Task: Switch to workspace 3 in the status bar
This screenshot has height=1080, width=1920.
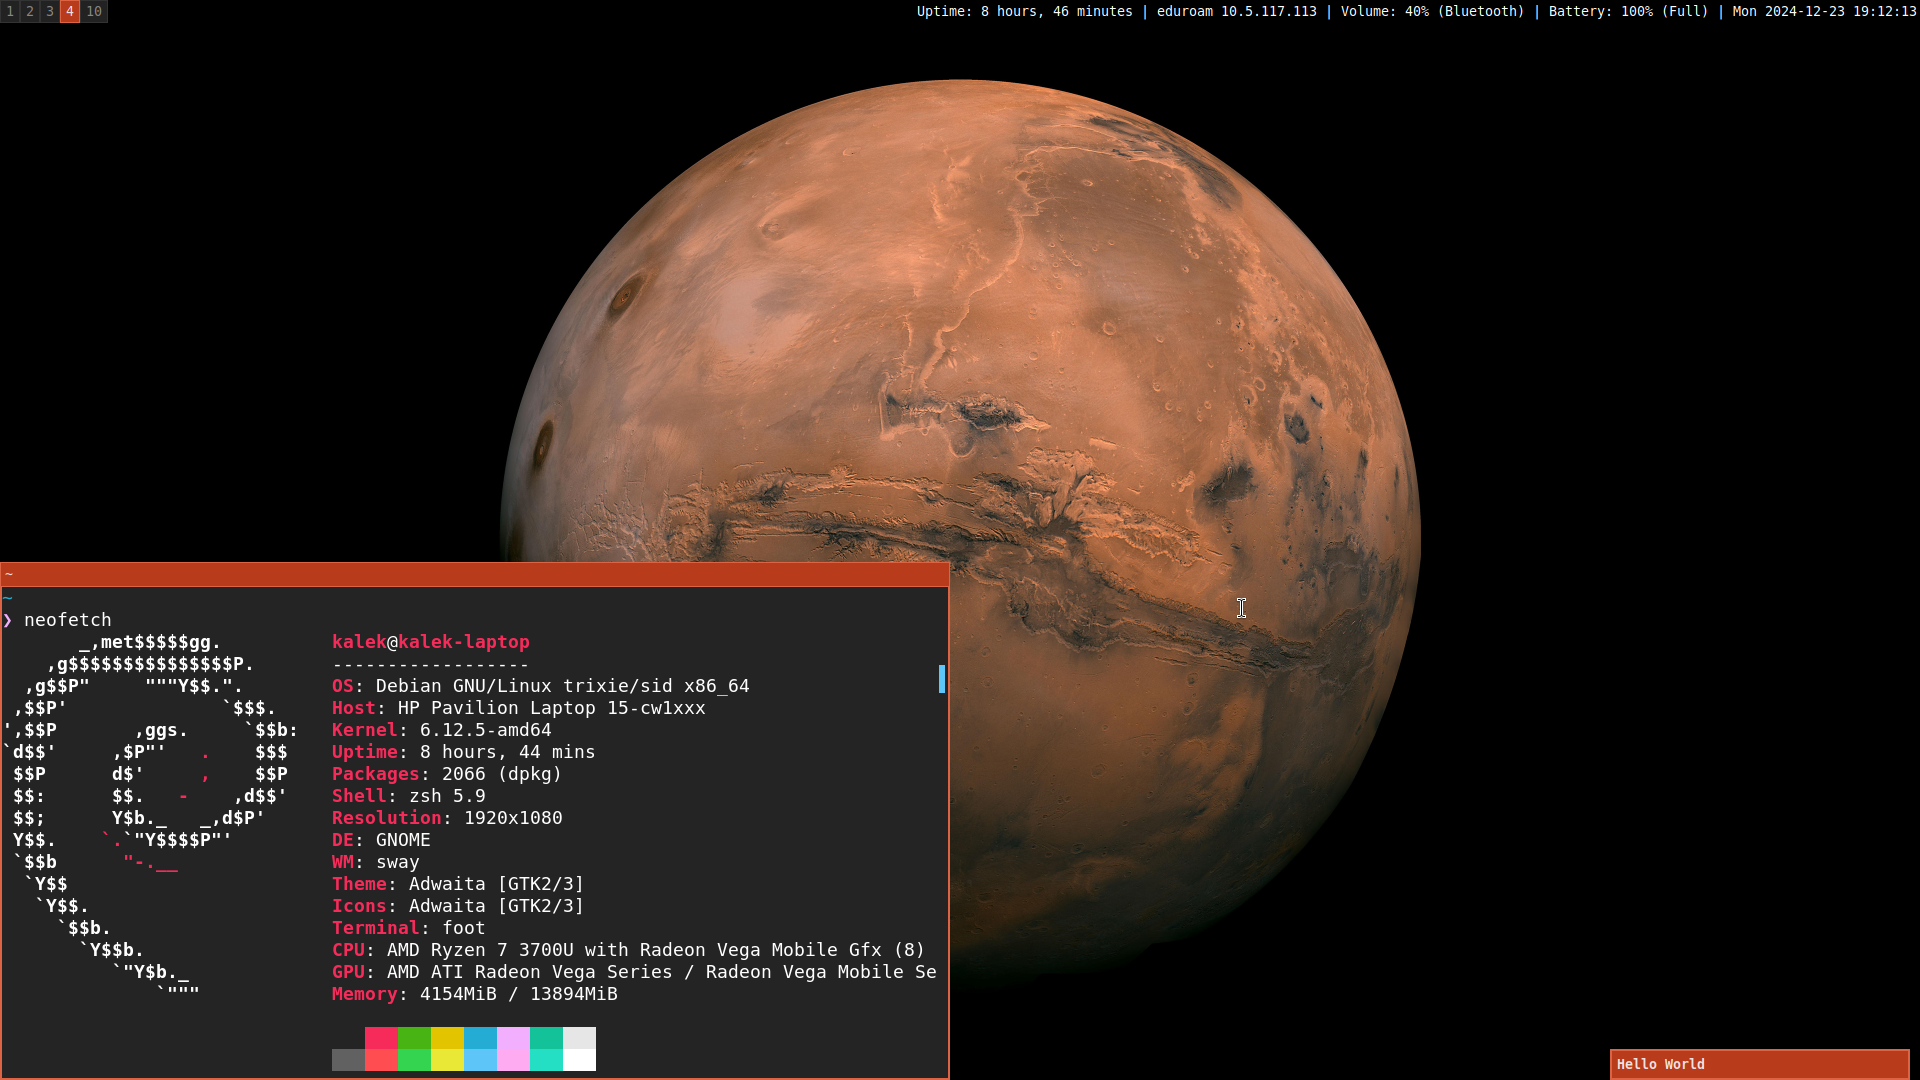Action: pyautogui.click(x=49, y=11)
